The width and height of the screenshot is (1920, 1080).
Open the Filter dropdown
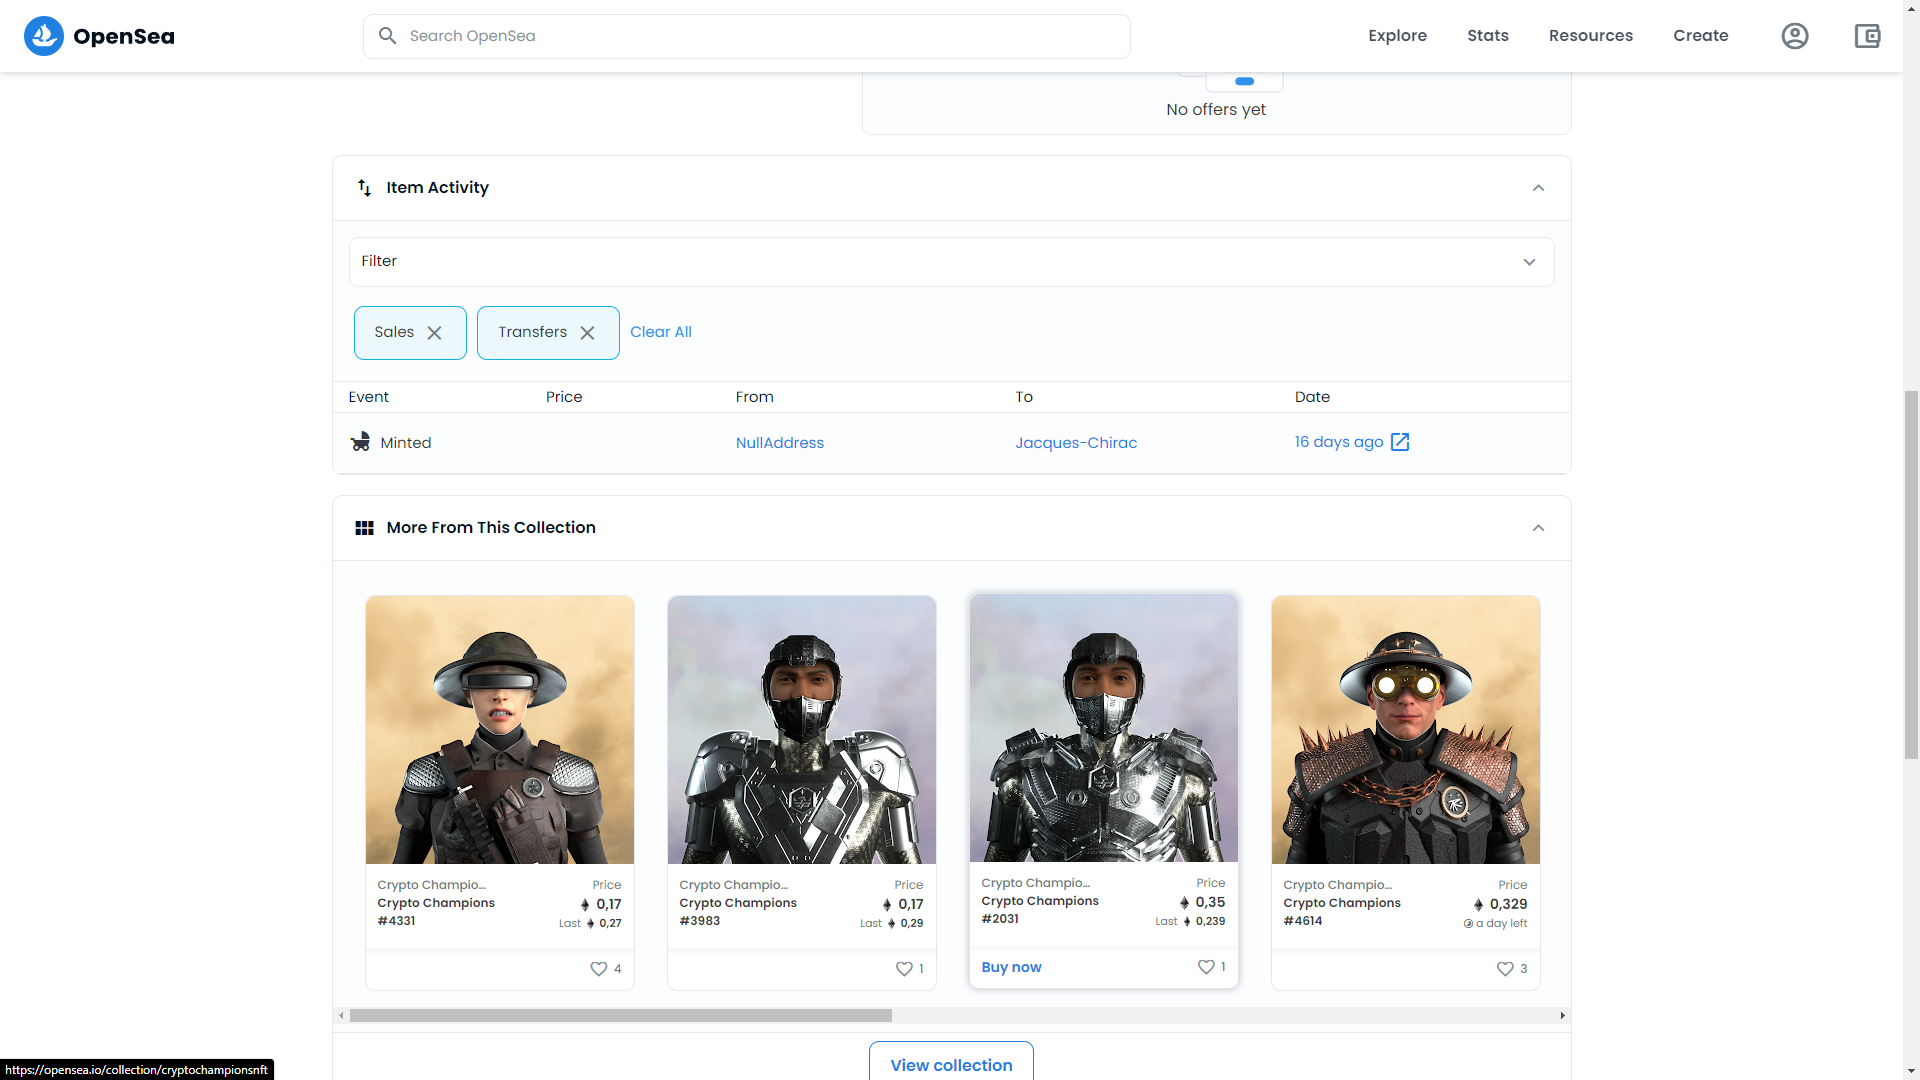(951, 262)
